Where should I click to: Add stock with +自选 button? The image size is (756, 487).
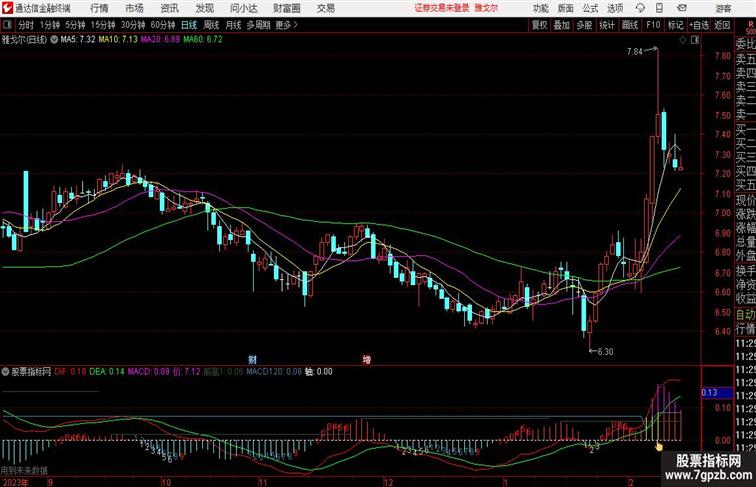[699, 25]
